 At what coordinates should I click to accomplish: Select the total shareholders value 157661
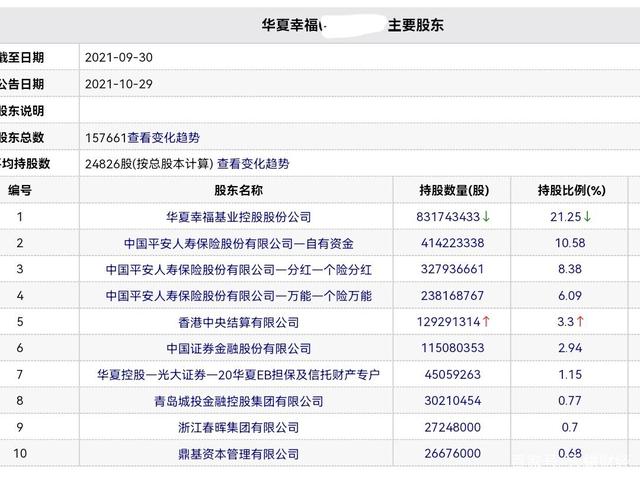click(x=106, y=138)
